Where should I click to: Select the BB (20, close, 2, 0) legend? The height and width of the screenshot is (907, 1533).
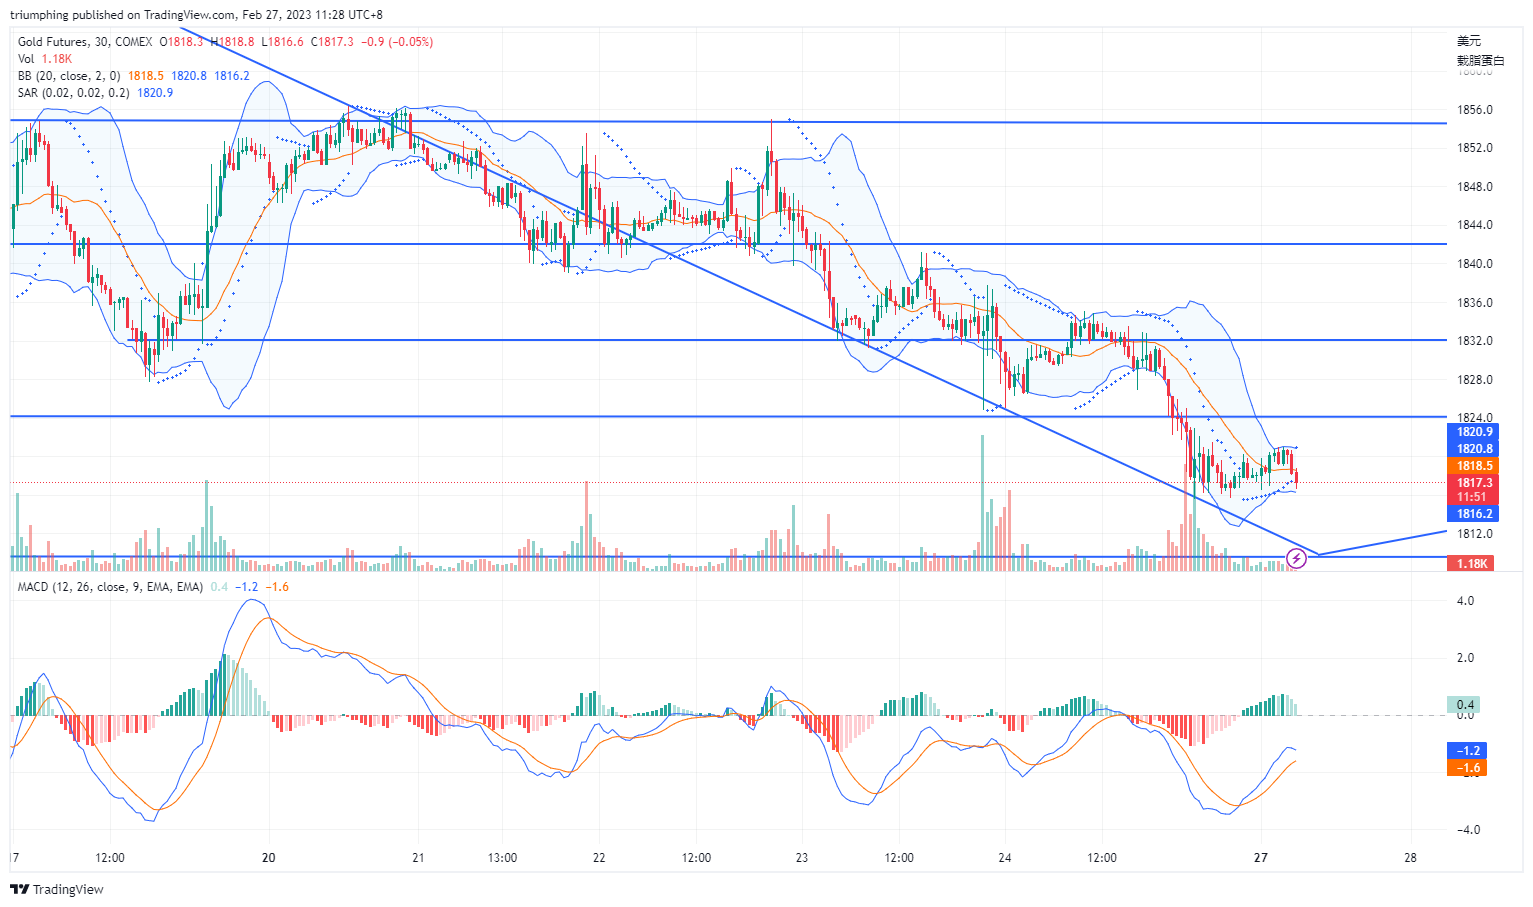click(69, 76)
